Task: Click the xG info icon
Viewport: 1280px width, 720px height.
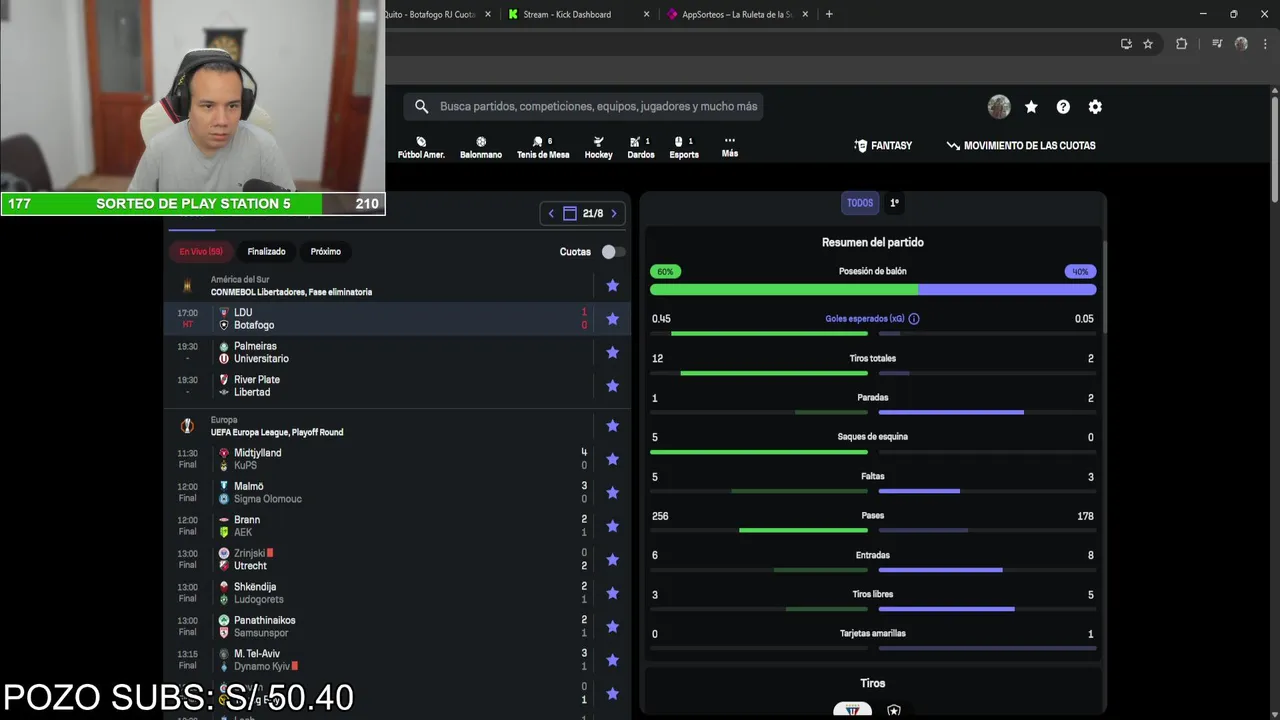Action: pyautogui.click(x=914, y=319)
